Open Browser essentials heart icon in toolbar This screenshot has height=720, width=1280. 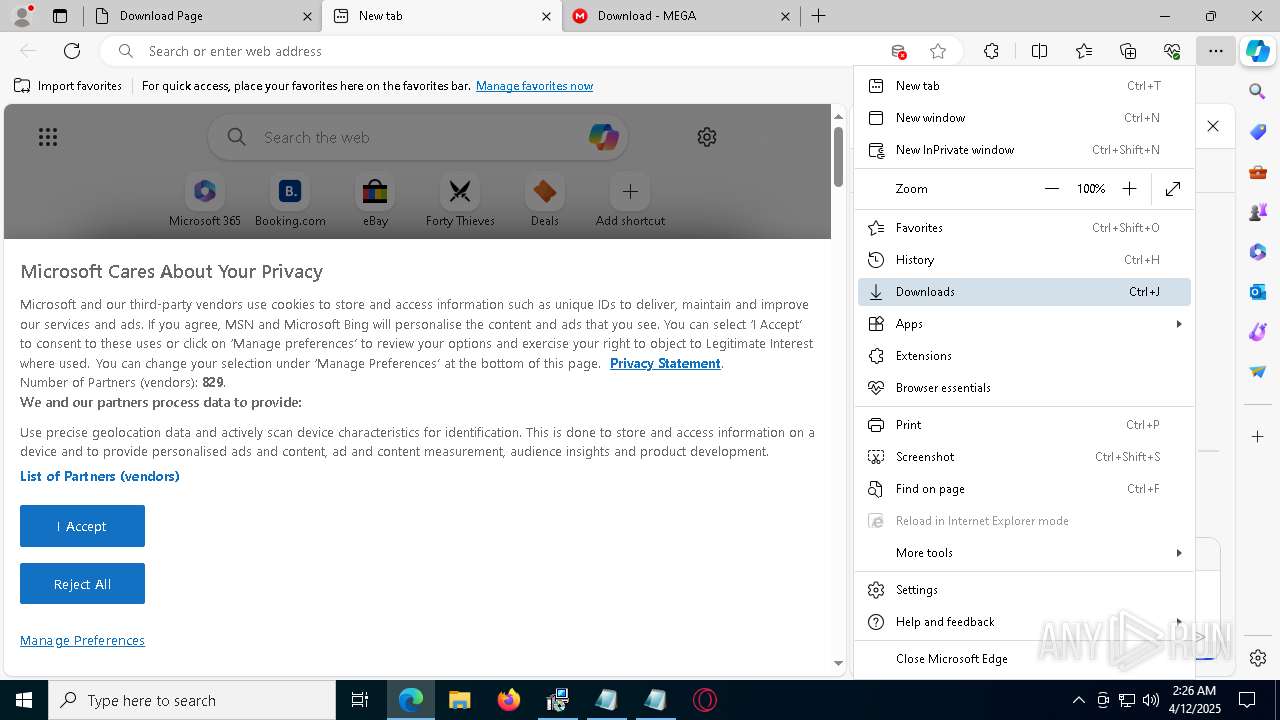pyautogui.click(x=1172, y=51)
